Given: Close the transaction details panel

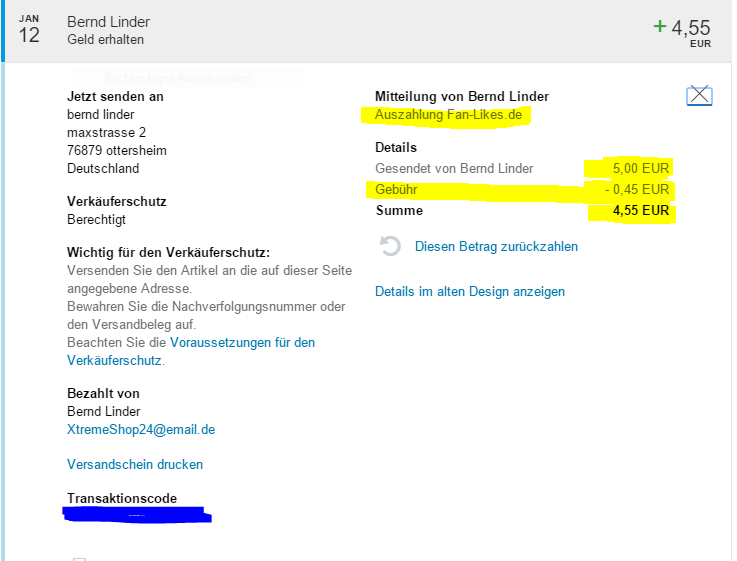Looking at the screenshot, I should (699, 96).
